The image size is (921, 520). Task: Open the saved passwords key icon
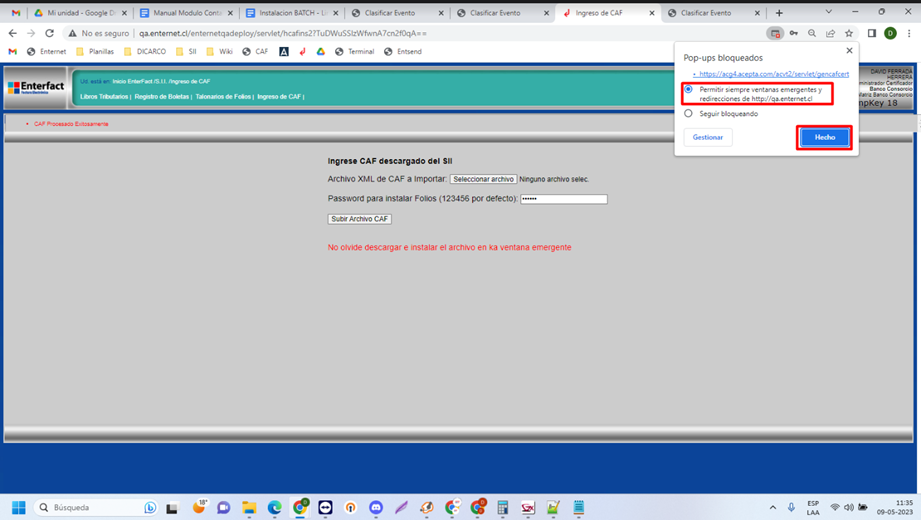tap(794, 33)
